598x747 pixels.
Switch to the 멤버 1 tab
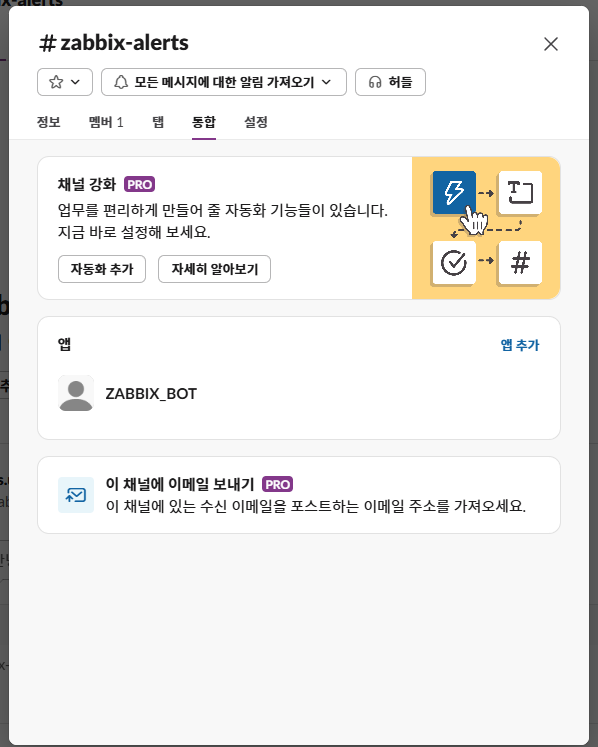click(x=106, y=122)
